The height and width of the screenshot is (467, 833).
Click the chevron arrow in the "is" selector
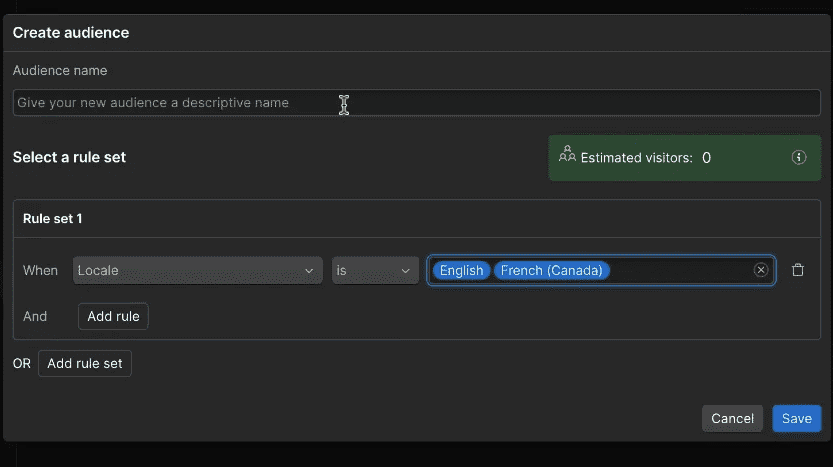coord(405,271)
